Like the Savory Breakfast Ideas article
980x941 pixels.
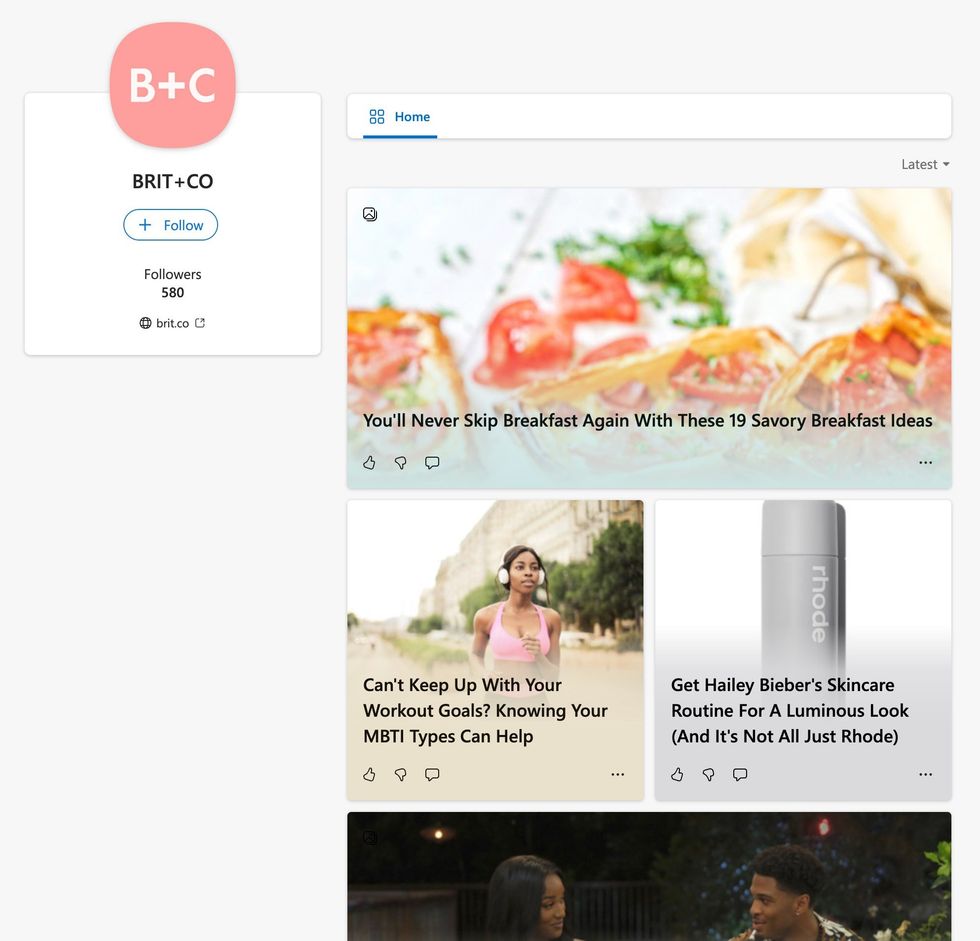coord(369,462)
